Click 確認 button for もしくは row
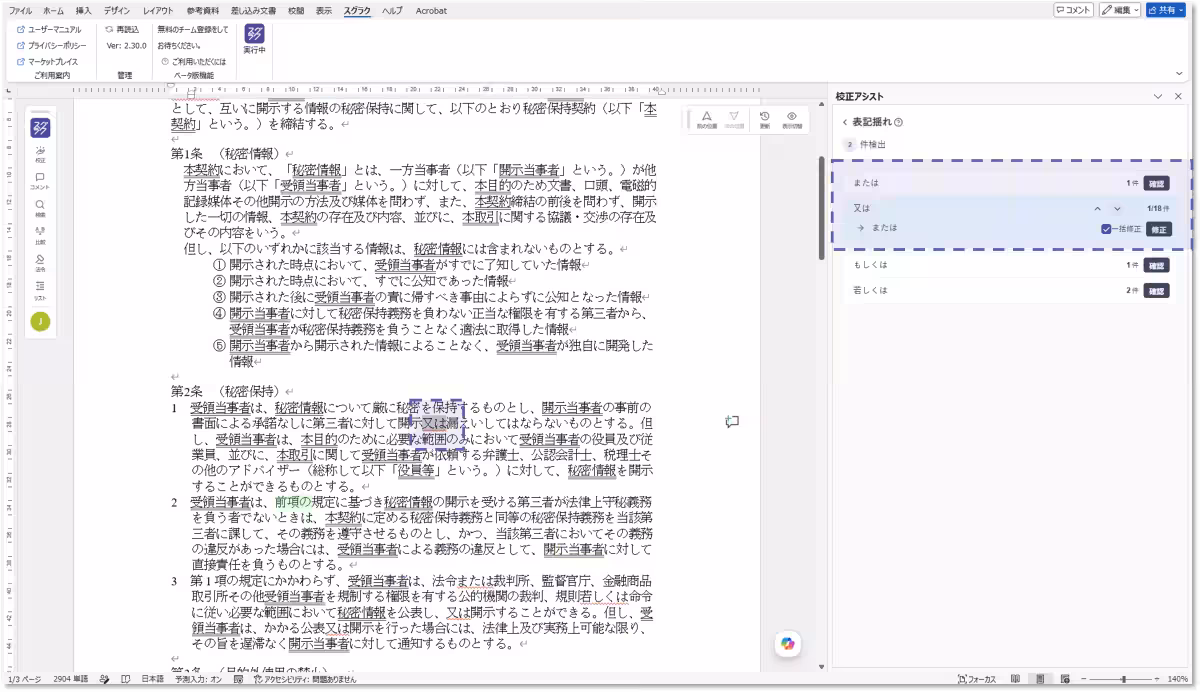1200x692 pixels. (1156, 265)
